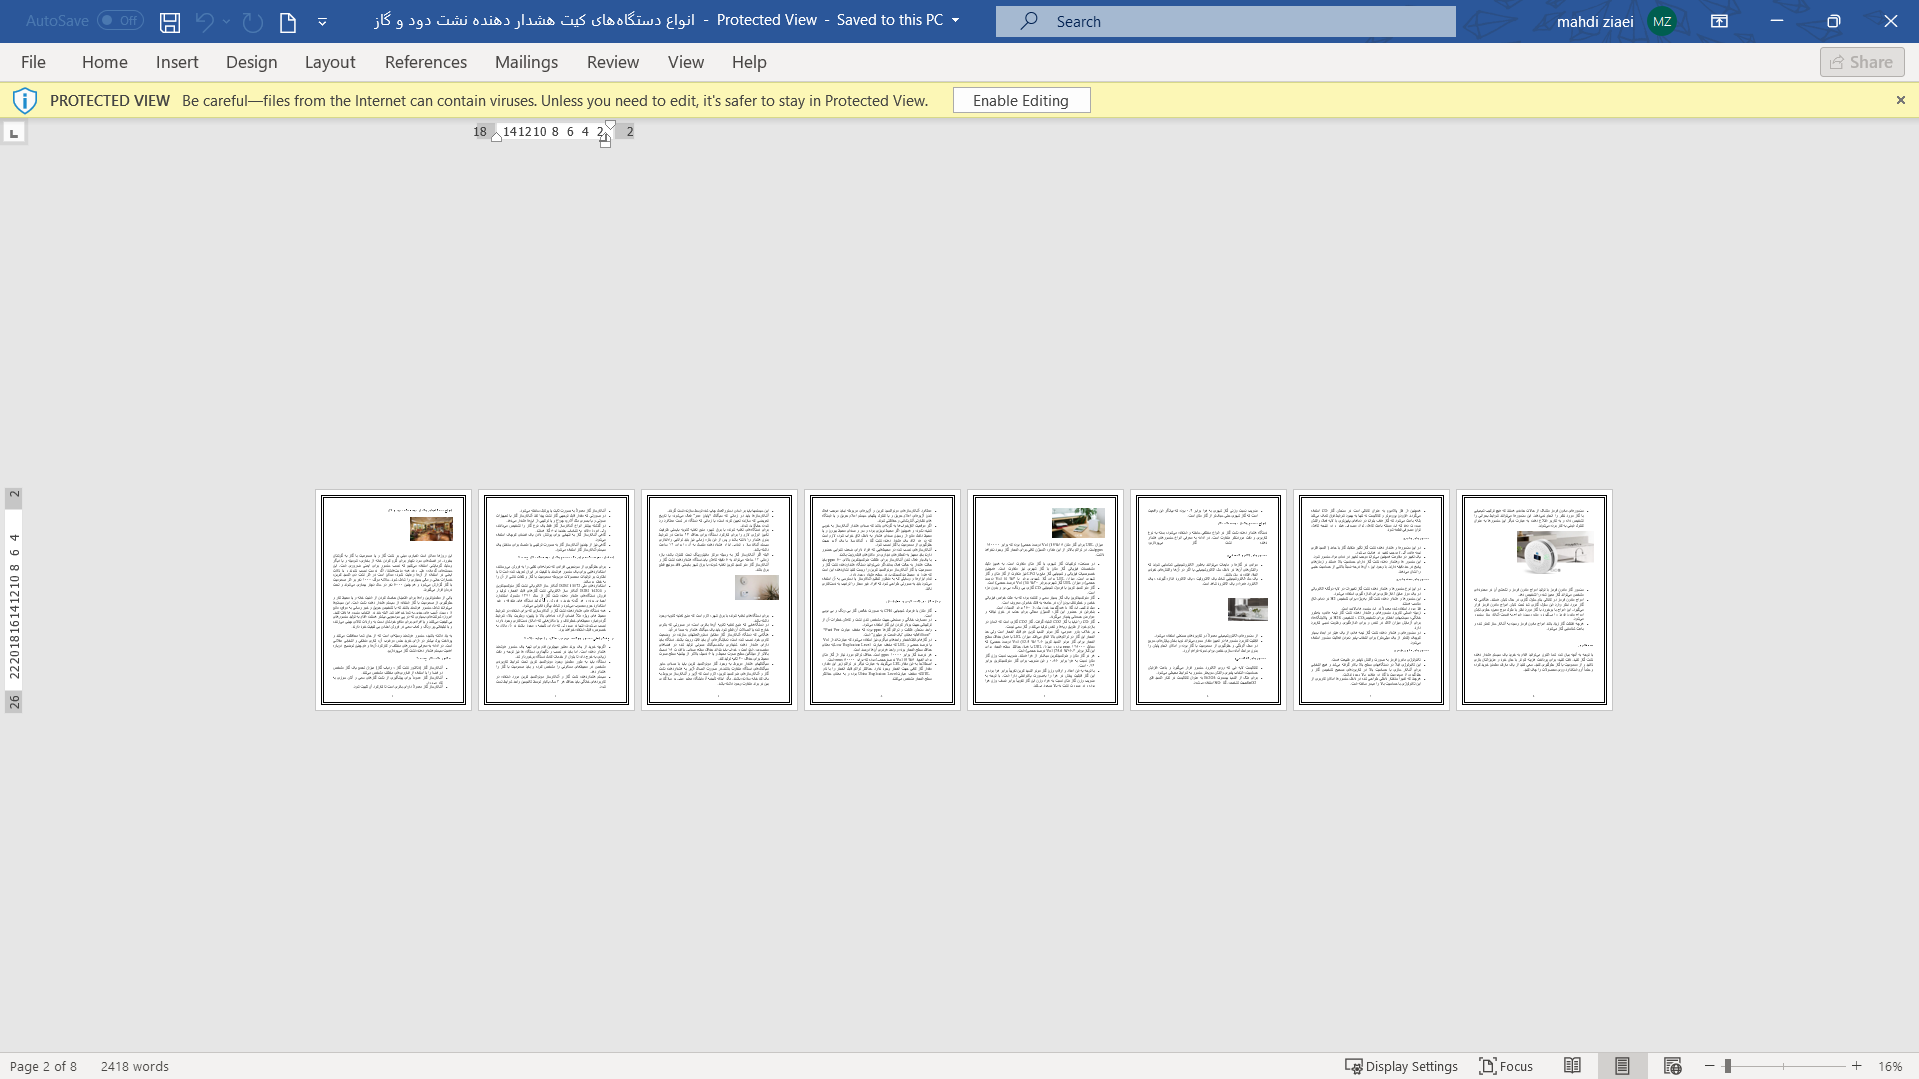
Task: Open Ribbon Display Options icon
Action: pos(1720,21)
